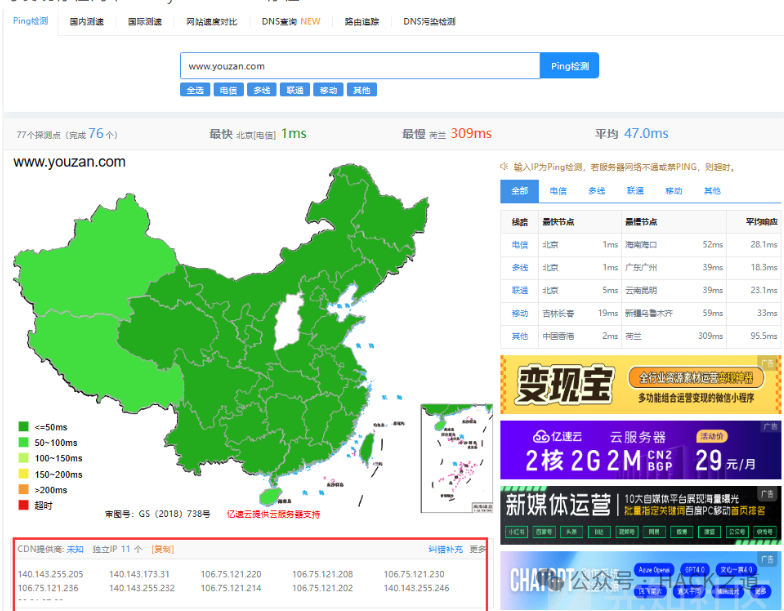Click the IP 140.143.255.205

click(50, 574)
